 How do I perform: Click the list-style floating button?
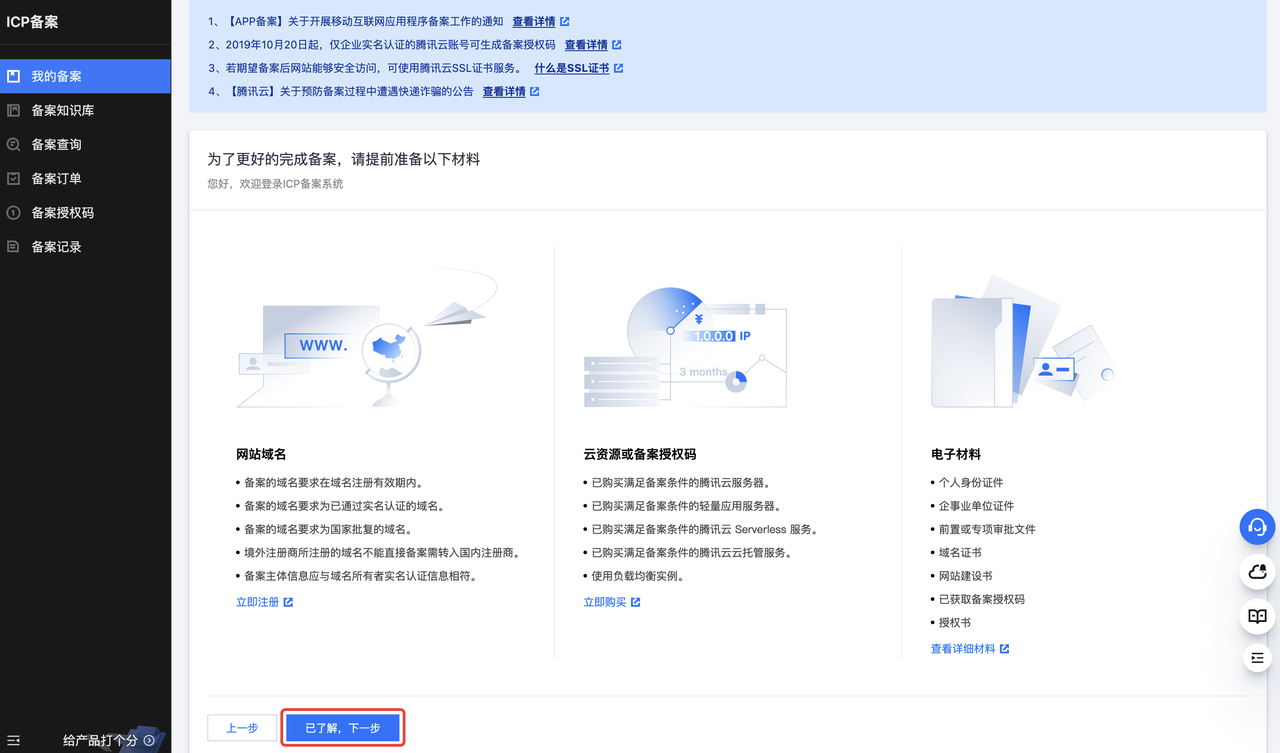(1258, 657)
